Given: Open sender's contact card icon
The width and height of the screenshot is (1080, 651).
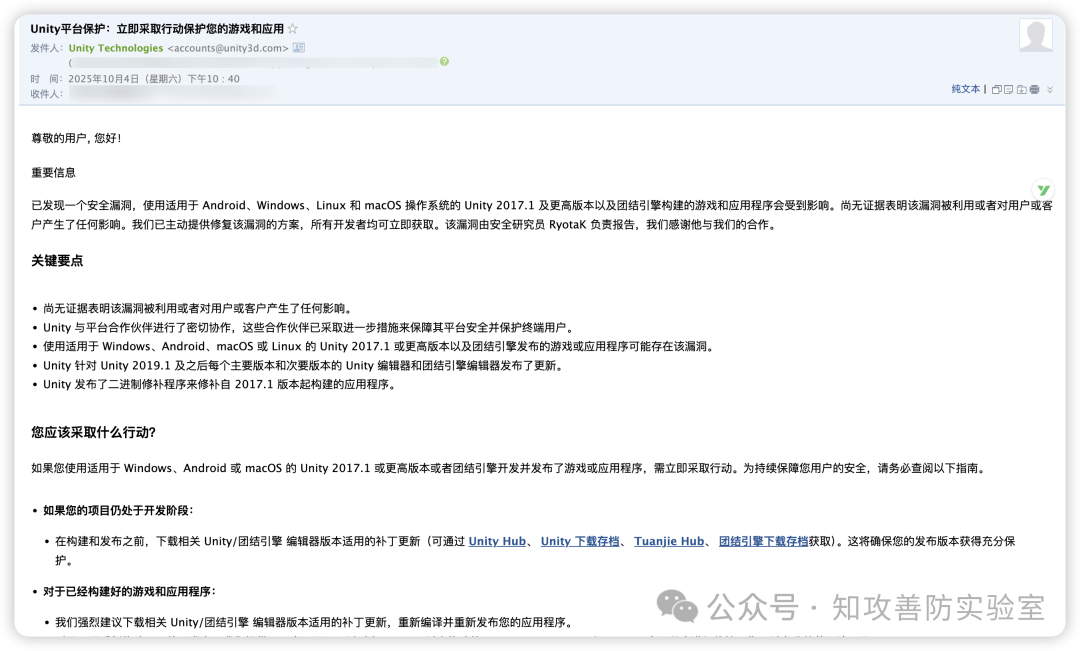Looking at the screenshot, I should coord(299,48).
